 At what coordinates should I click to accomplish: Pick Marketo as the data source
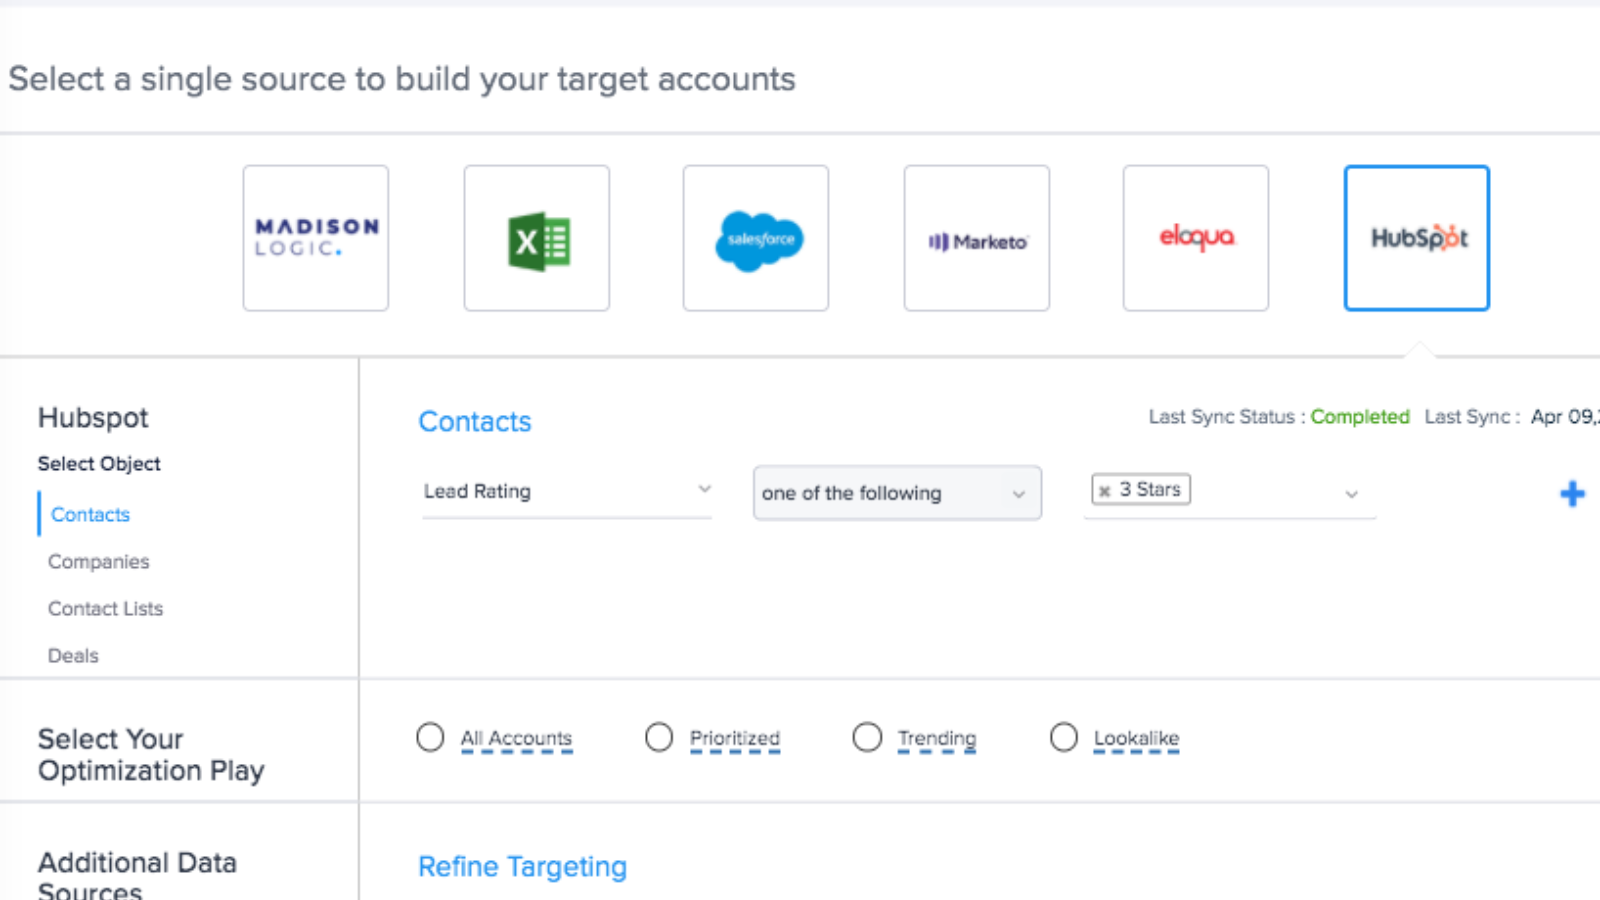pyautogui.click(x=976, y=238)
